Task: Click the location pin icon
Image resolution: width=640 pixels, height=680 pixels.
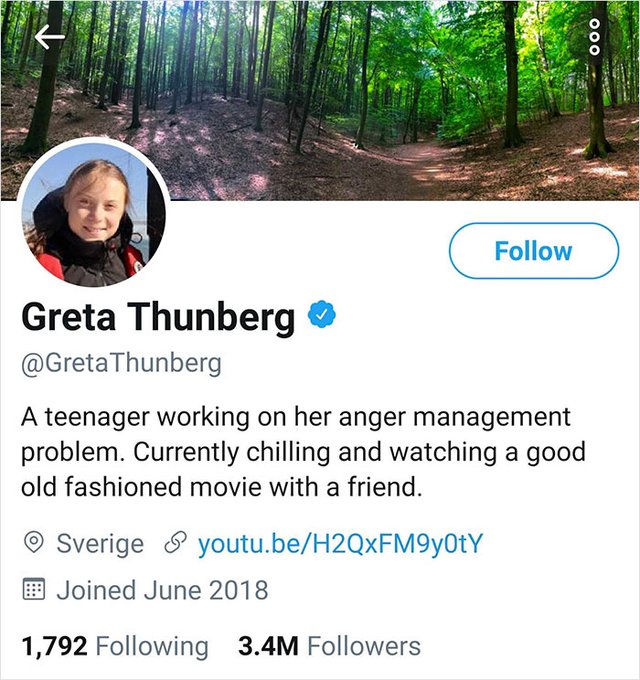Action: [x=34, y=543]
